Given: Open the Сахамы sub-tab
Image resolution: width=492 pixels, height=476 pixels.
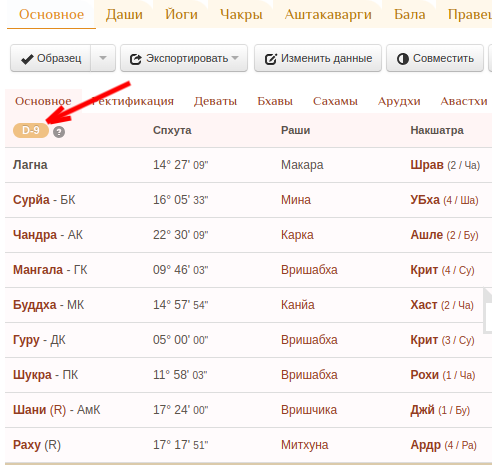Looking at the screenshot, I should (x=335, y=101).
